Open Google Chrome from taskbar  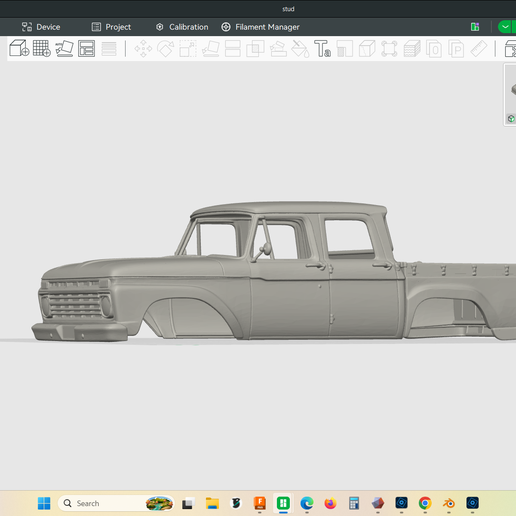(x=425, y=503)
